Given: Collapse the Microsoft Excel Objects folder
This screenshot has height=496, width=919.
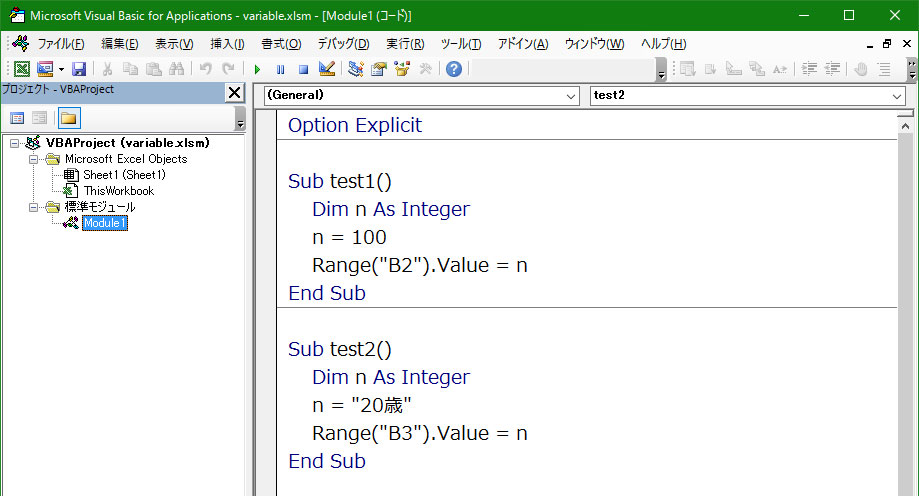Looking at the screenshot, I should 33,159.
